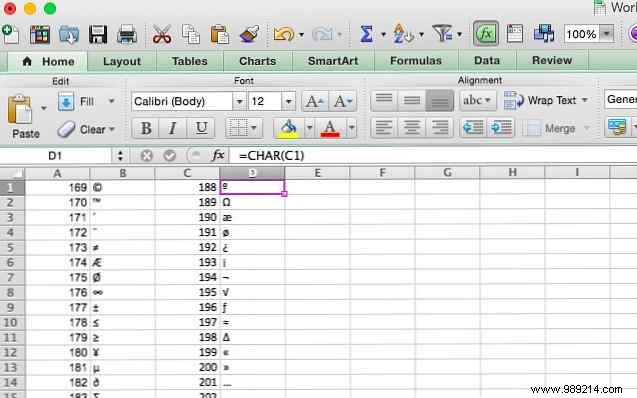Open the Toolbox icon
Screen dimensions: 637x398
515,34
